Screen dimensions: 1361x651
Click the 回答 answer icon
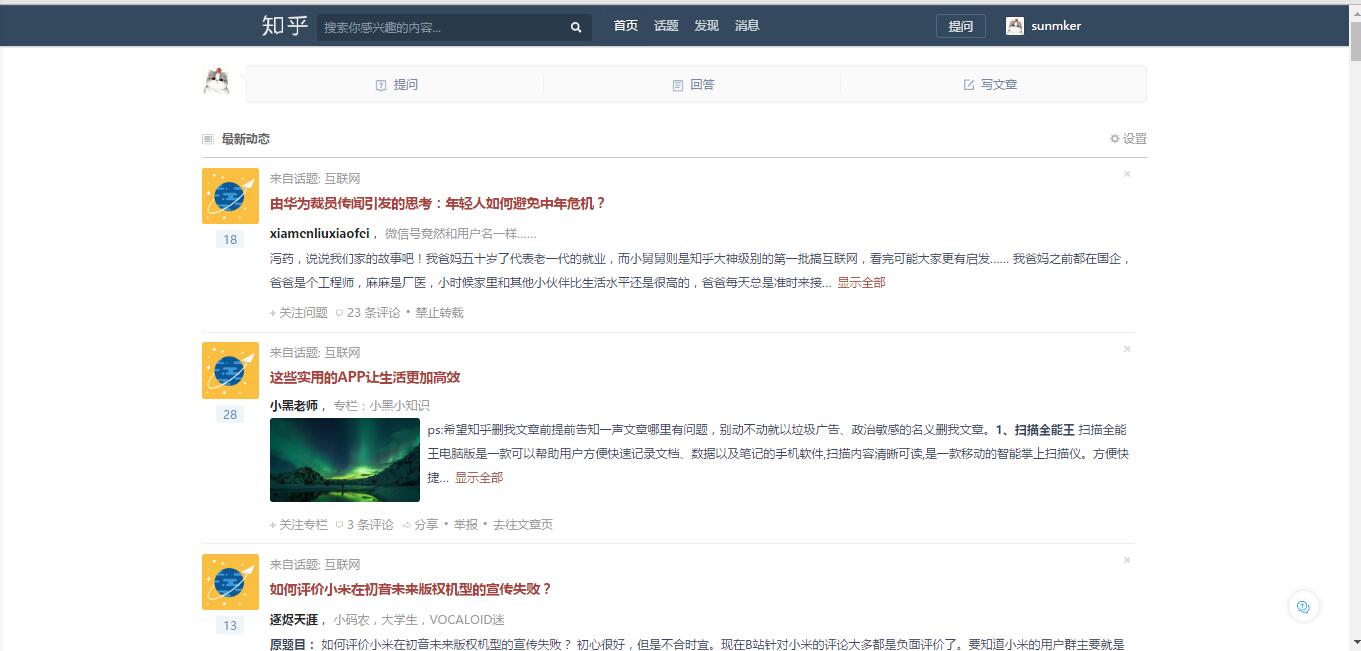pyautogui.click(x=679, y=84)
